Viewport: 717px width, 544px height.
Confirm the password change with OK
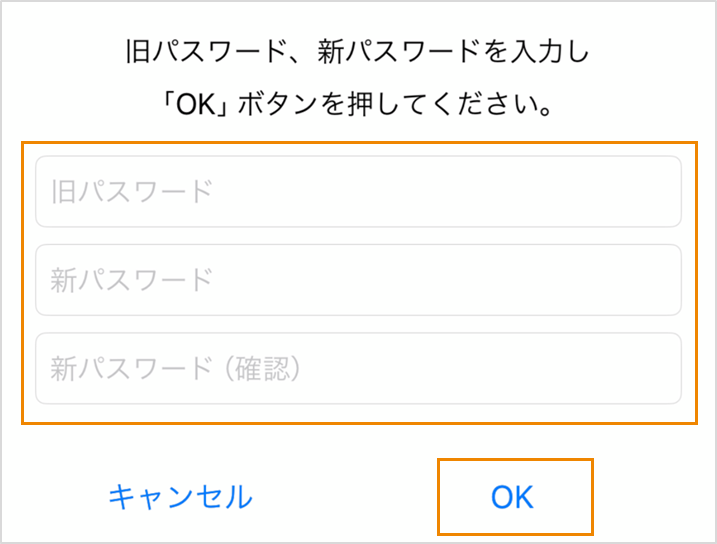514,496
